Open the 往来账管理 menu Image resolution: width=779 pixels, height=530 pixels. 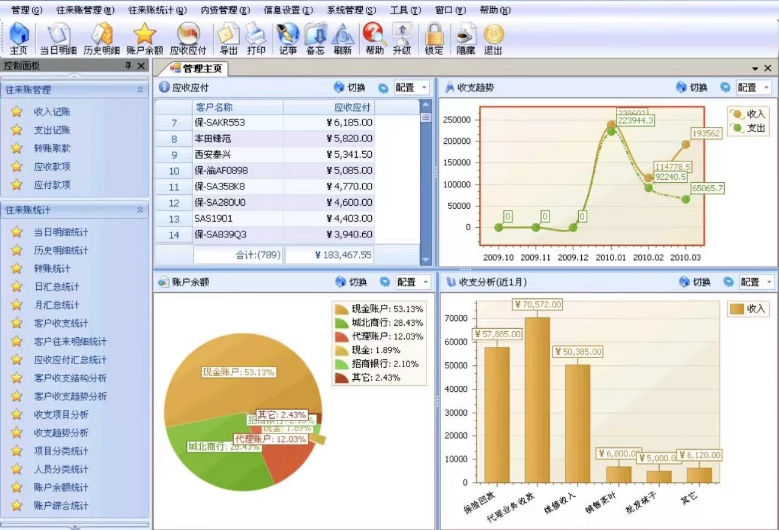click(x=85, y=10)
